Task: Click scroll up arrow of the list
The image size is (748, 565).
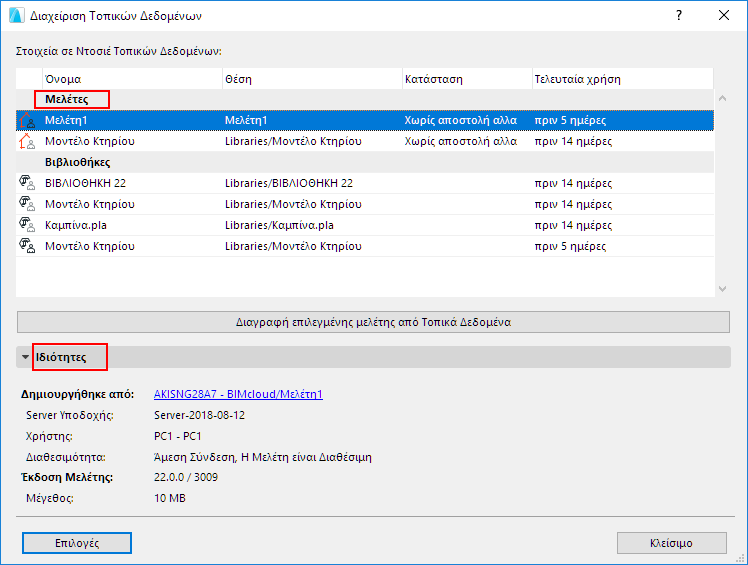Action: pyautogui.click(x=722, y=98)
